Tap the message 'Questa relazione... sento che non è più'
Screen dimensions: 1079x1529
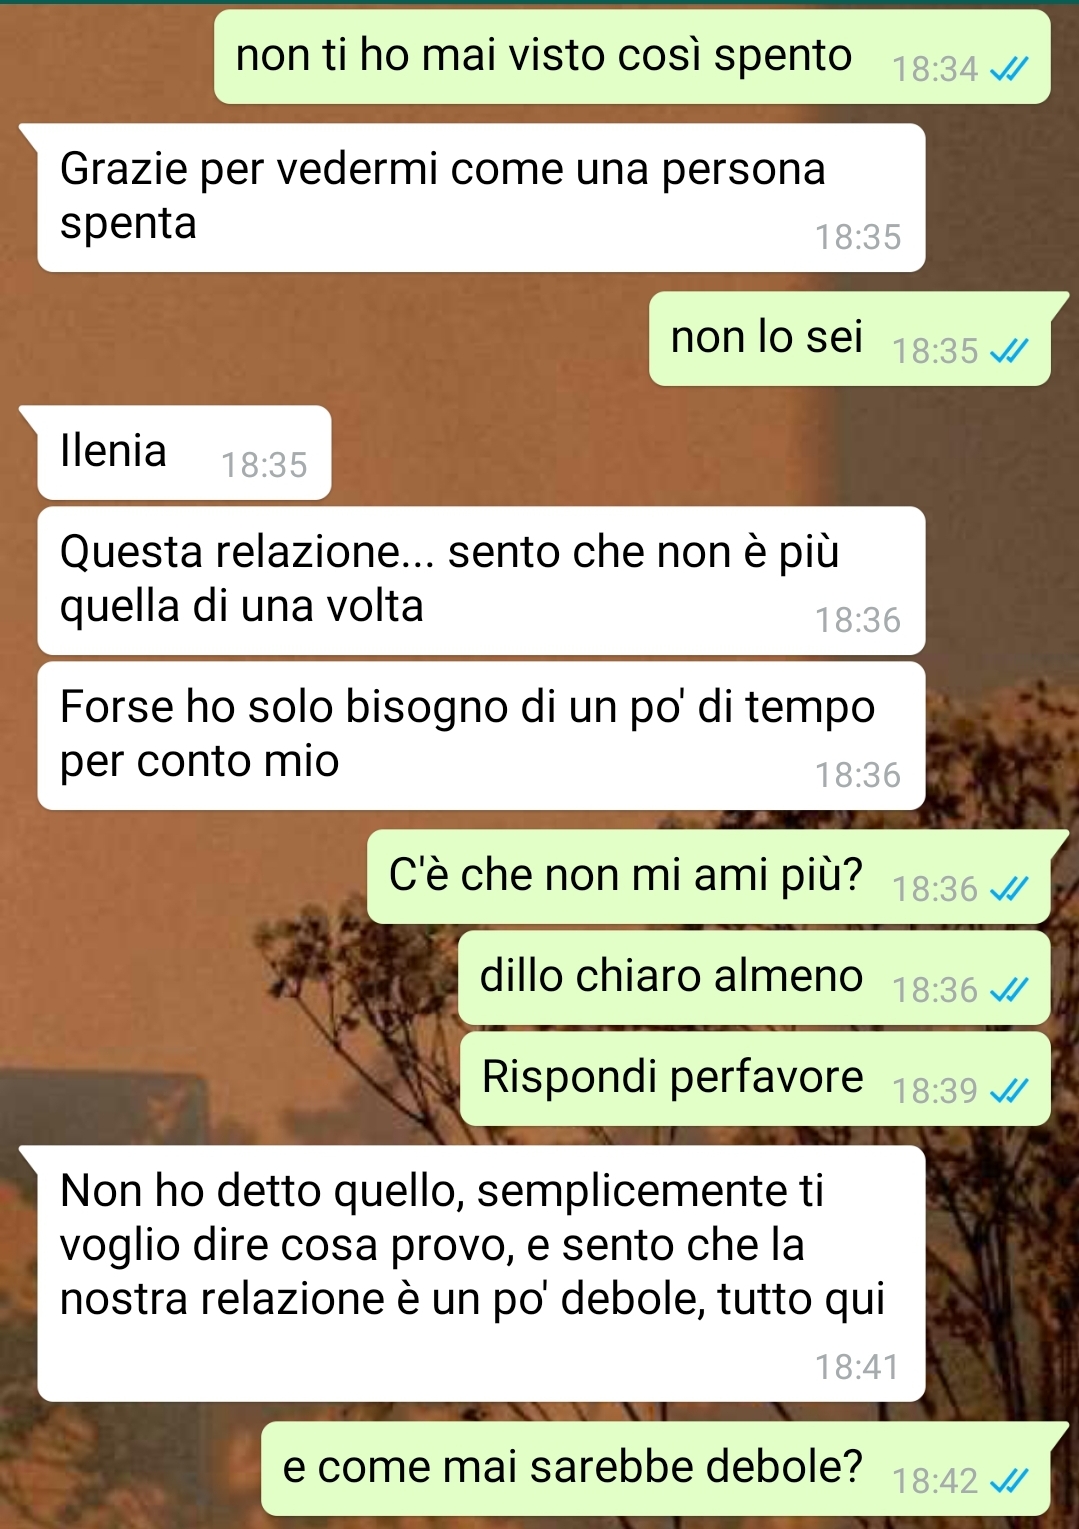pyautogui.click(x=481, y=581)
